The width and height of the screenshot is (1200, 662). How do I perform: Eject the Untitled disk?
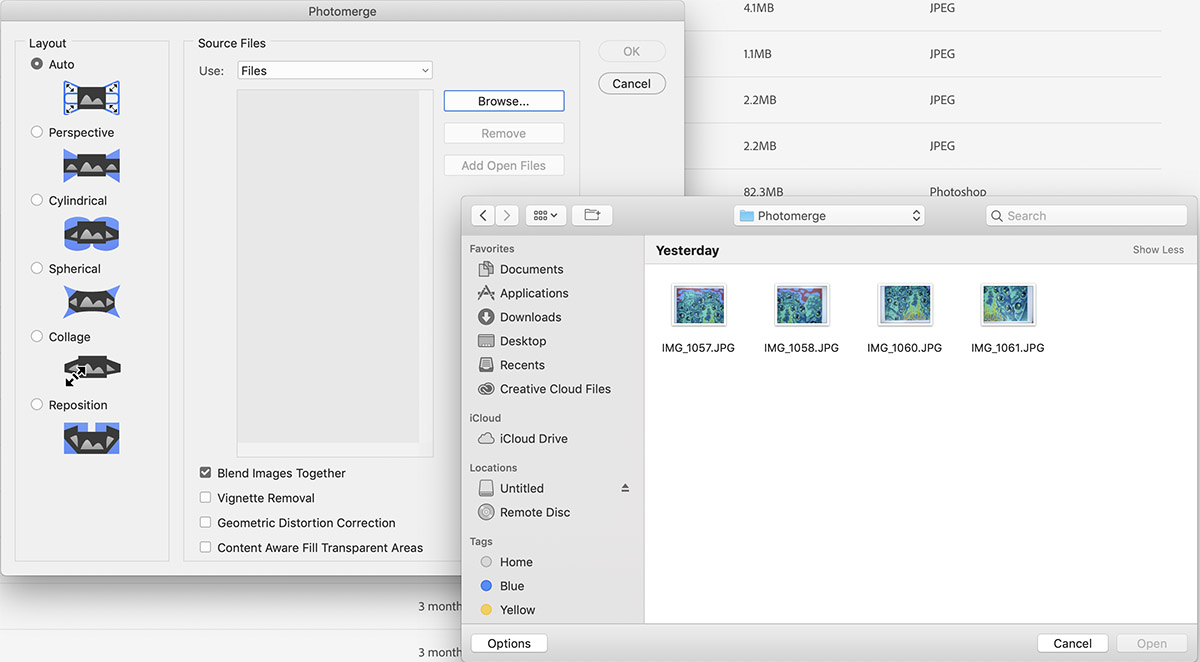625,488
